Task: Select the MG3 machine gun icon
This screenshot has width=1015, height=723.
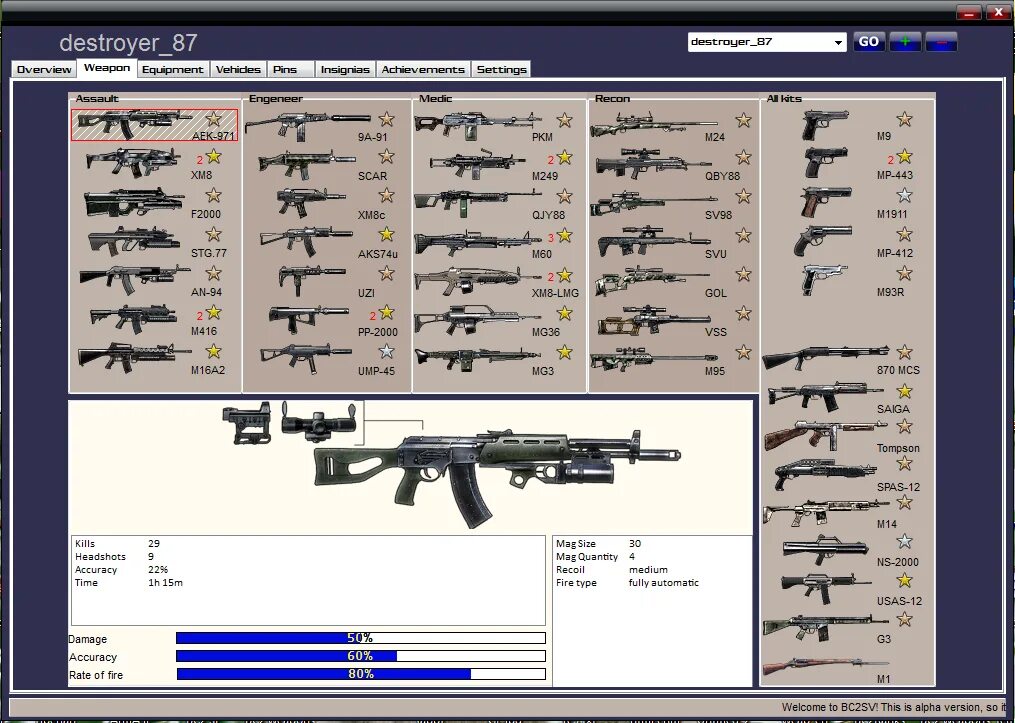Action: (x=478, y=359)
